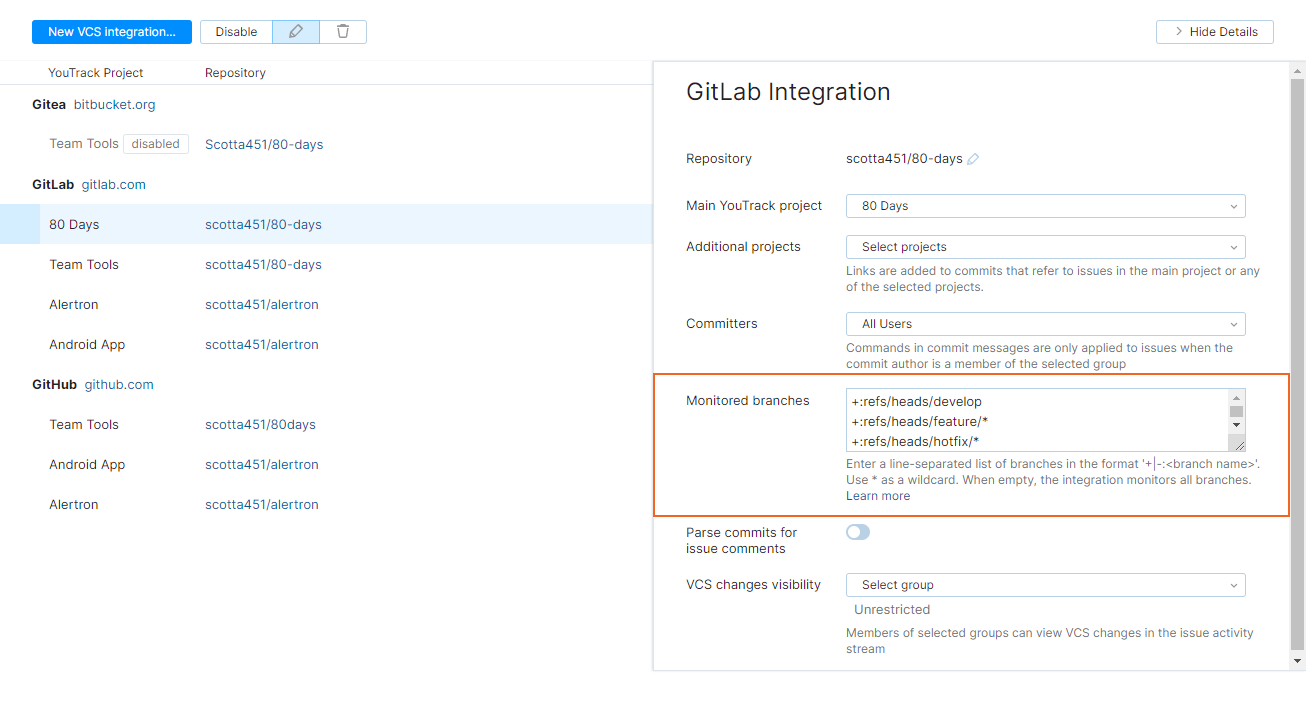Click inside the Monitored branches text area
Viewport: 1306px width, 712px height.
[1030, 420]
